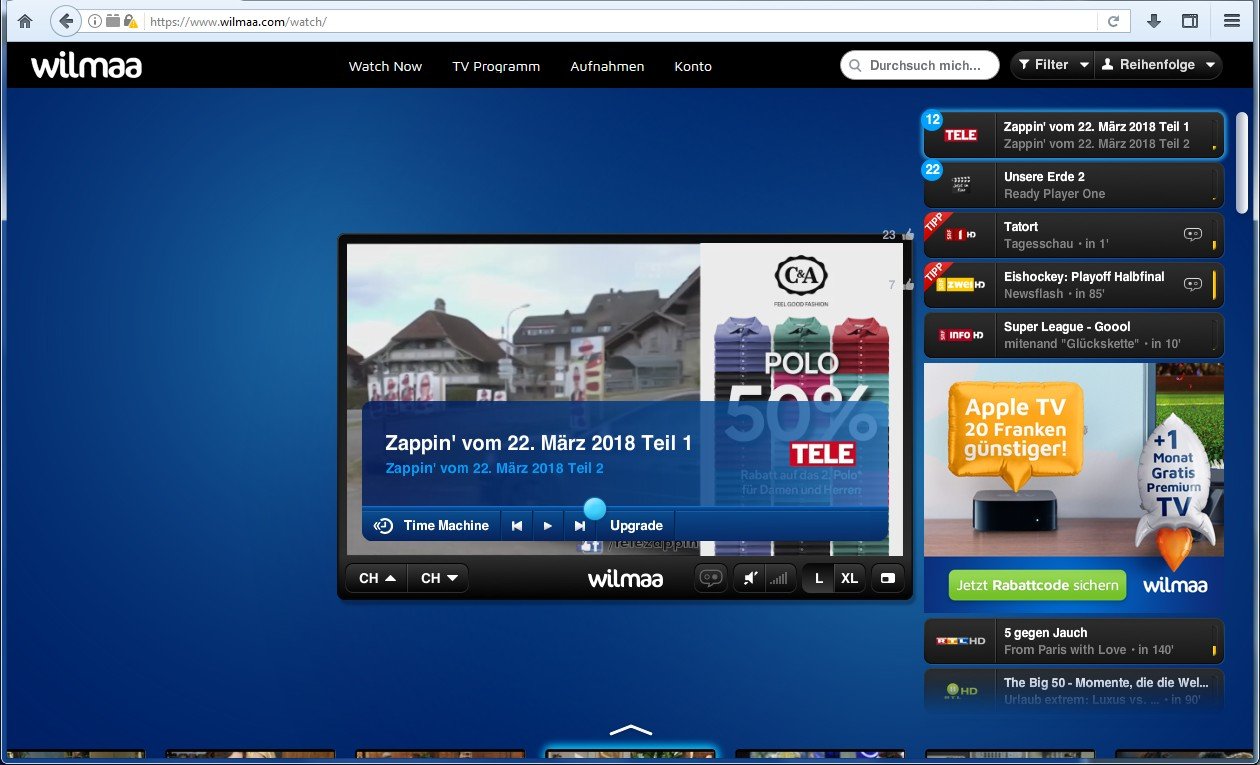Open the TV Programm menu

tap(496, 66)
